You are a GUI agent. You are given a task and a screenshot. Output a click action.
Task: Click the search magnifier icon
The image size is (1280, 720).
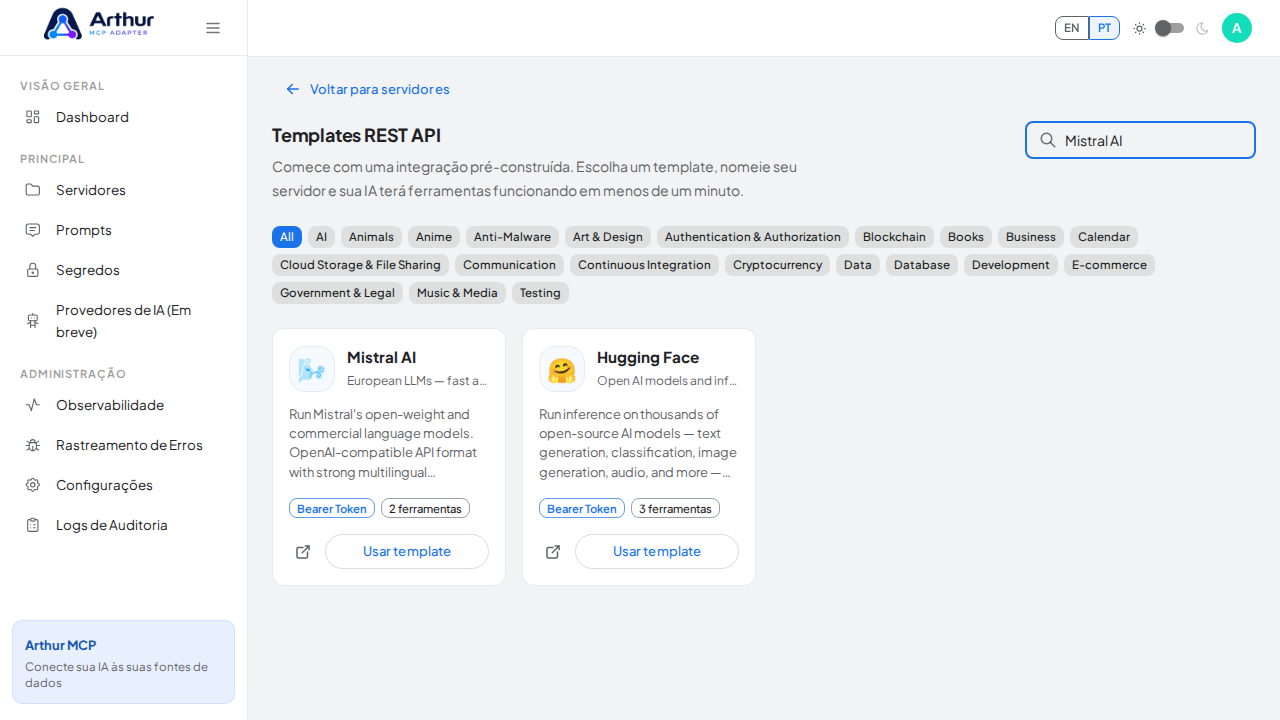pyautogui.click(x=1048, y=140)
